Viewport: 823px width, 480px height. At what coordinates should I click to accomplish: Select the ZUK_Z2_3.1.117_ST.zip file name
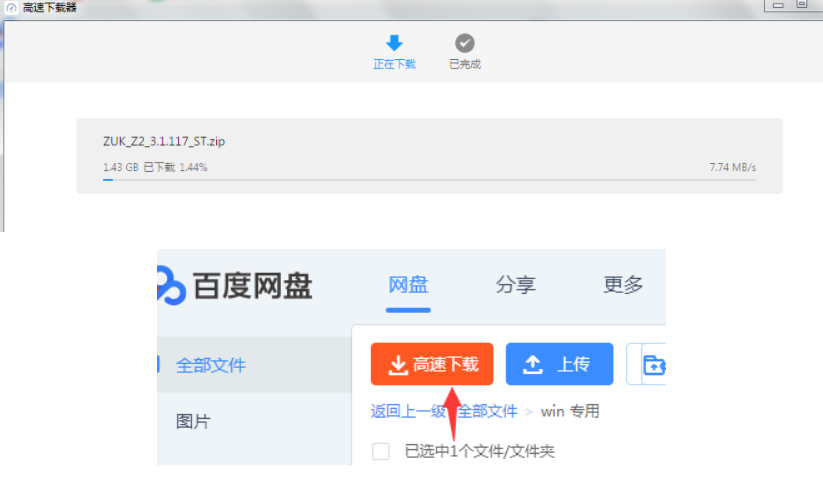click(164, 141)
